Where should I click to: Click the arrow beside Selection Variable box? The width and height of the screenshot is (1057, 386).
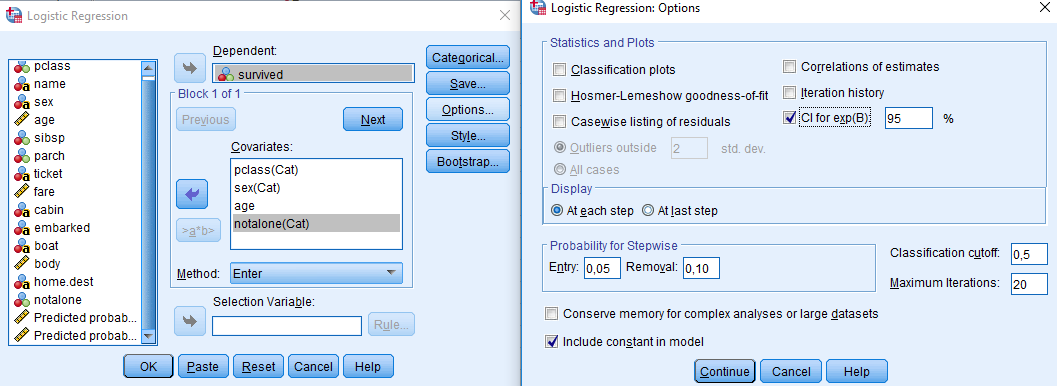click(189, 321)
